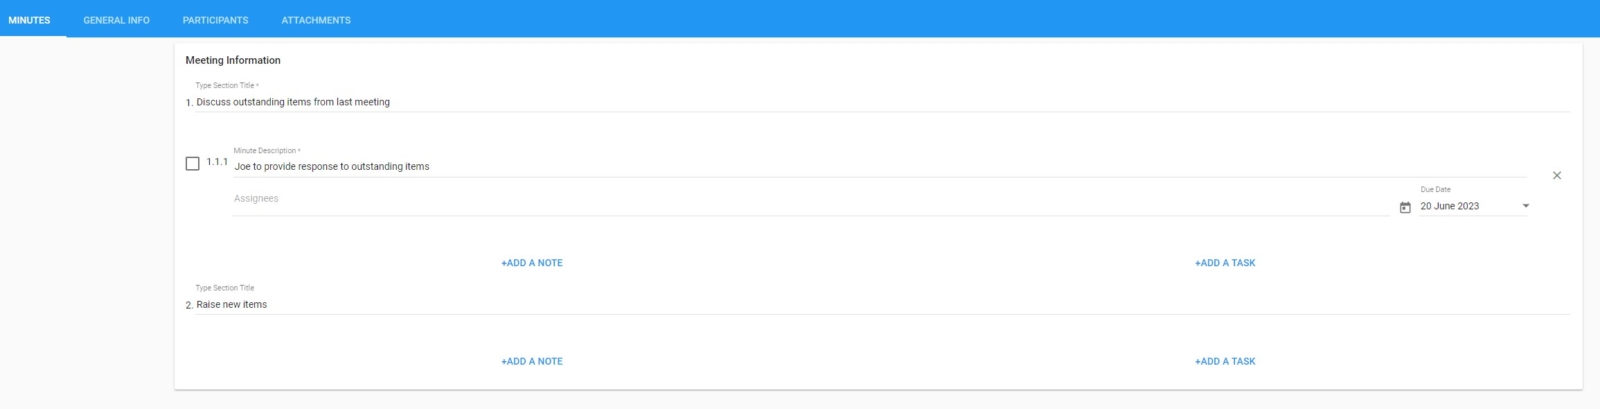Viewport: 1600px width, 409px height.
Task: Remove minute item 1.1.1 with the X icon
Action: (x=1557, y=175)
